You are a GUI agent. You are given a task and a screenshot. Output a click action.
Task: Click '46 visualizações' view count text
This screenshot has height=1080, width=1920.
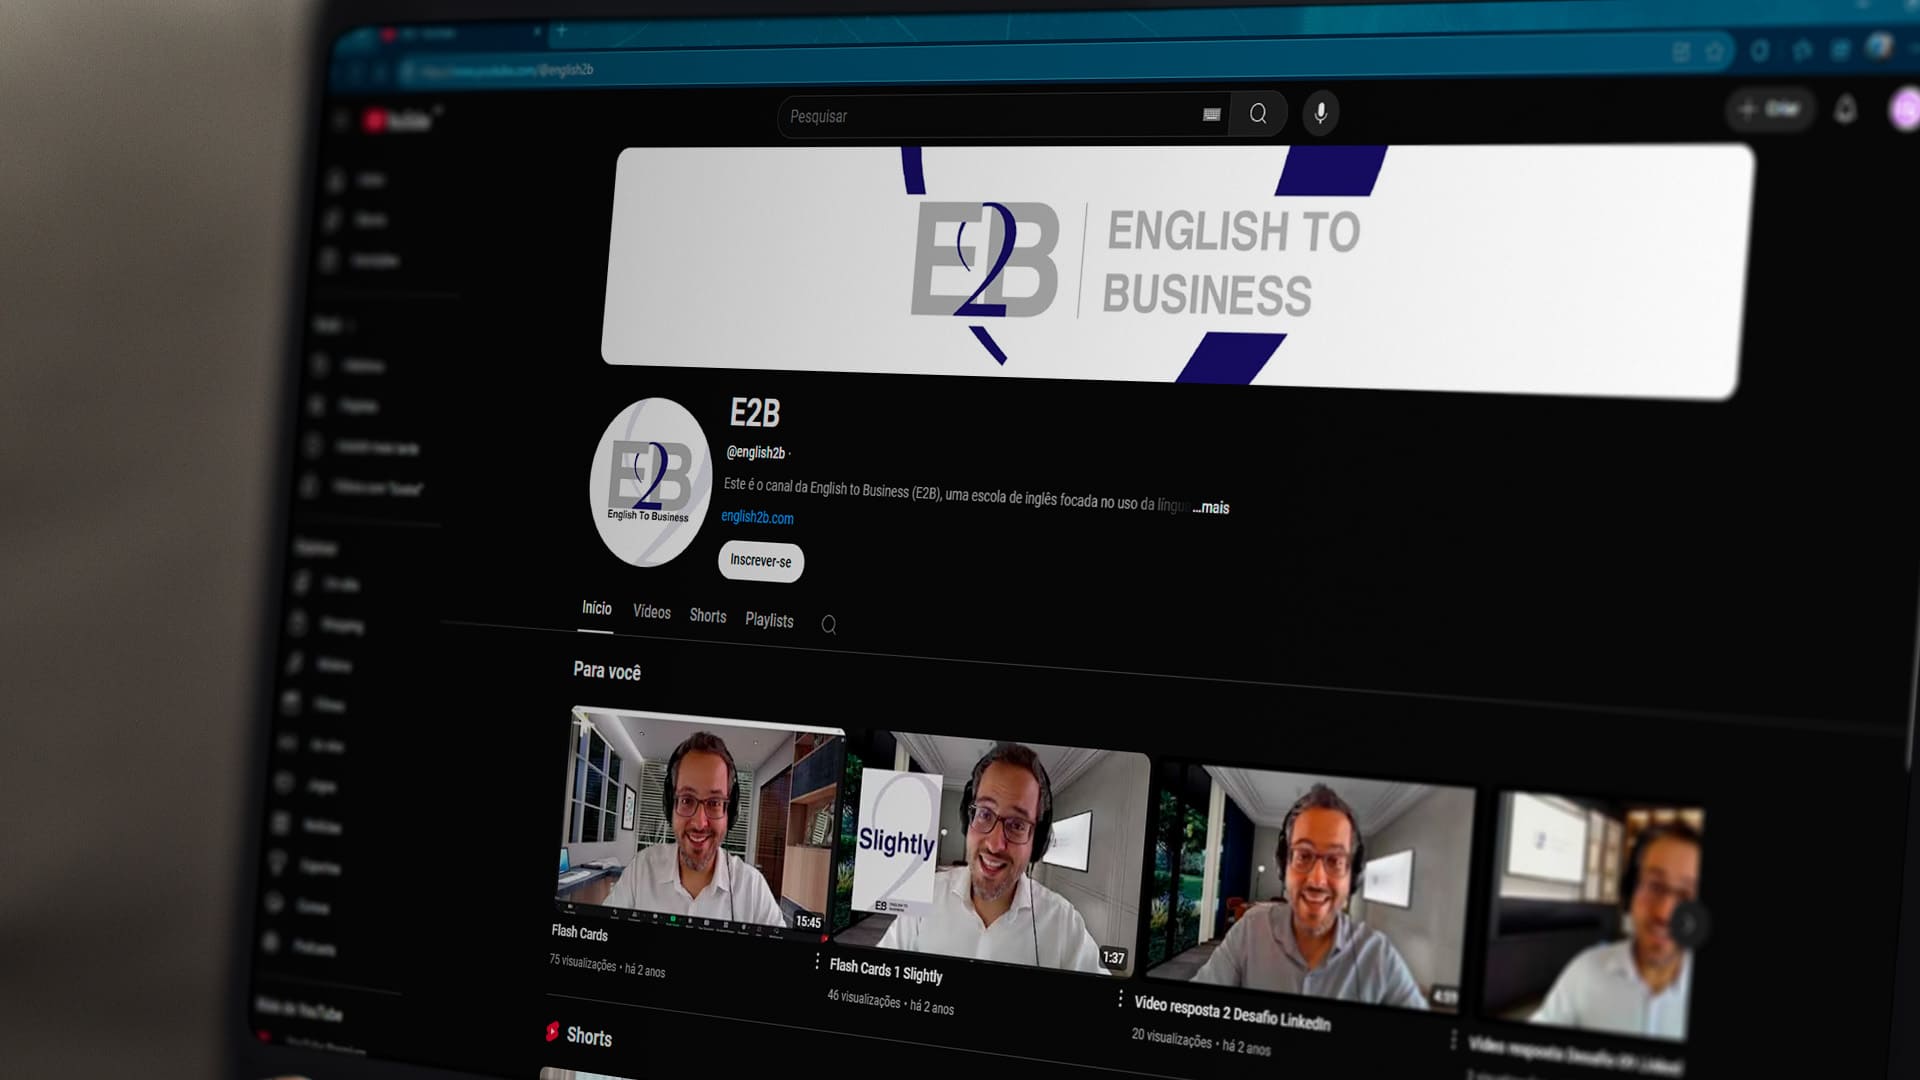[864, 997]
